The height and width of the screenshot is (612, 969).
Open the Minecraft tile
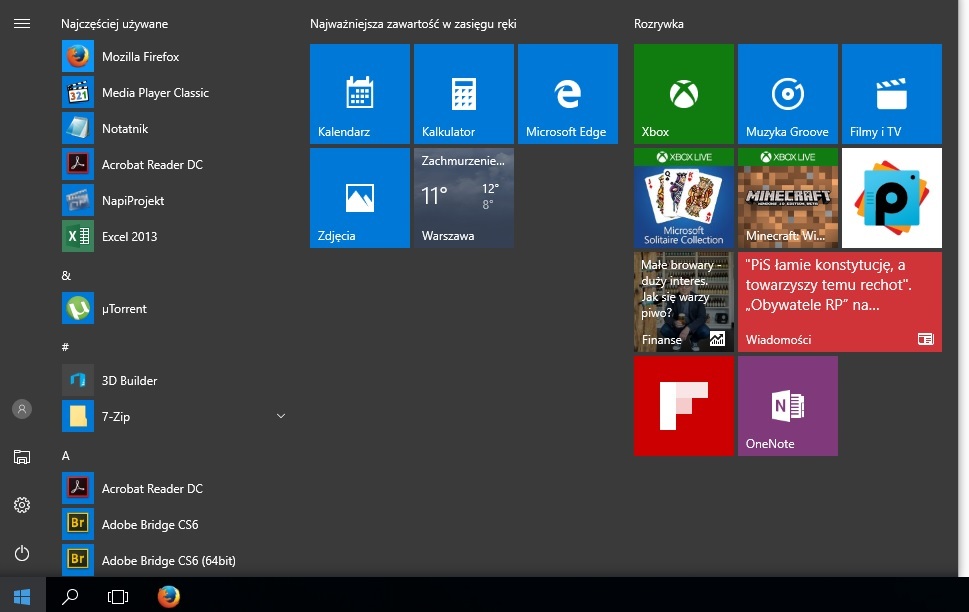[787, 198]
